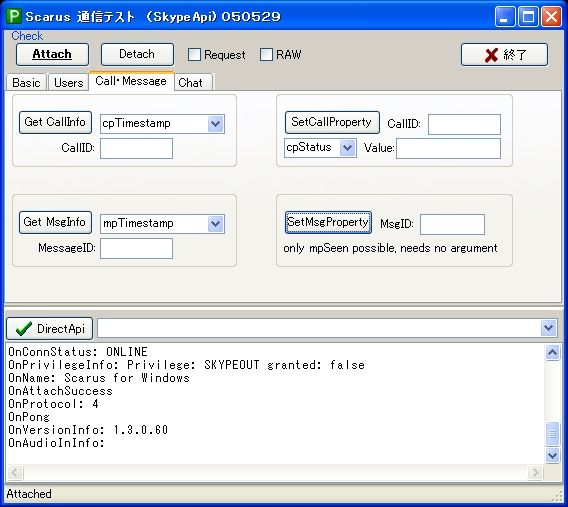The height and width of the screenshot is (507, 568).
Task: Click the "OnPrivilegeInfo: Privilege: SKYPEOUT granted: false" log line
Action: (186, 365)
